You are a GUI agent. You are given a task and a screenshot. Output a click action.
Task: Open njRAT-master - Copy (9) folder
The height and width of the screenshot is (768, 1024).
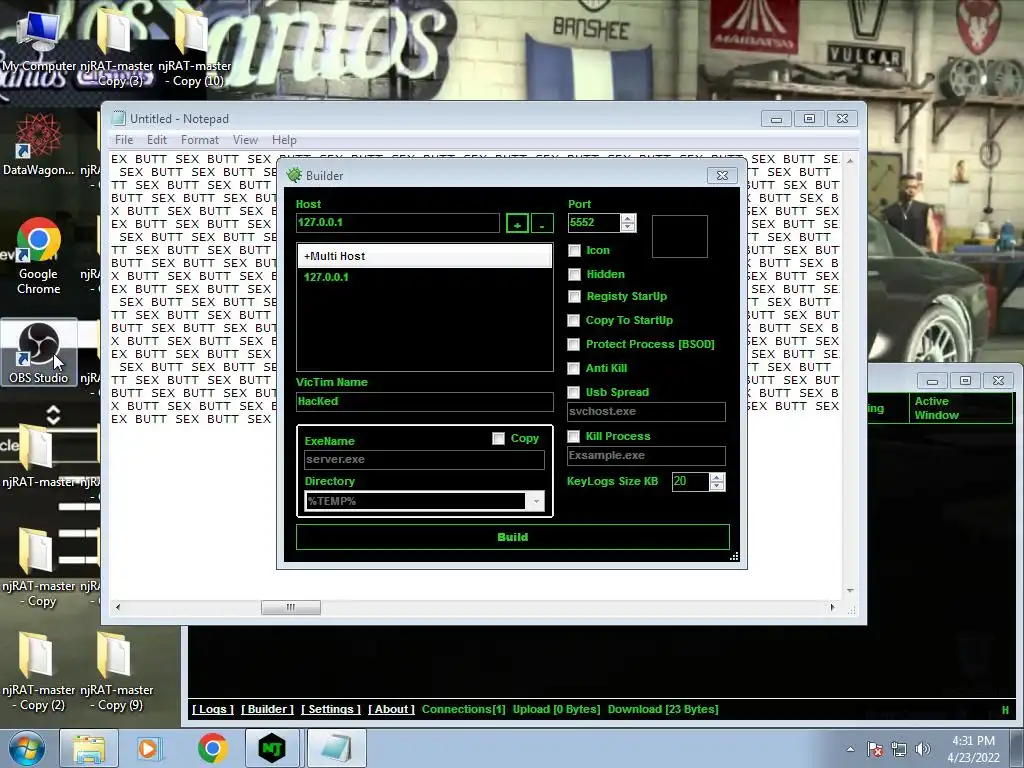point(116,669)
